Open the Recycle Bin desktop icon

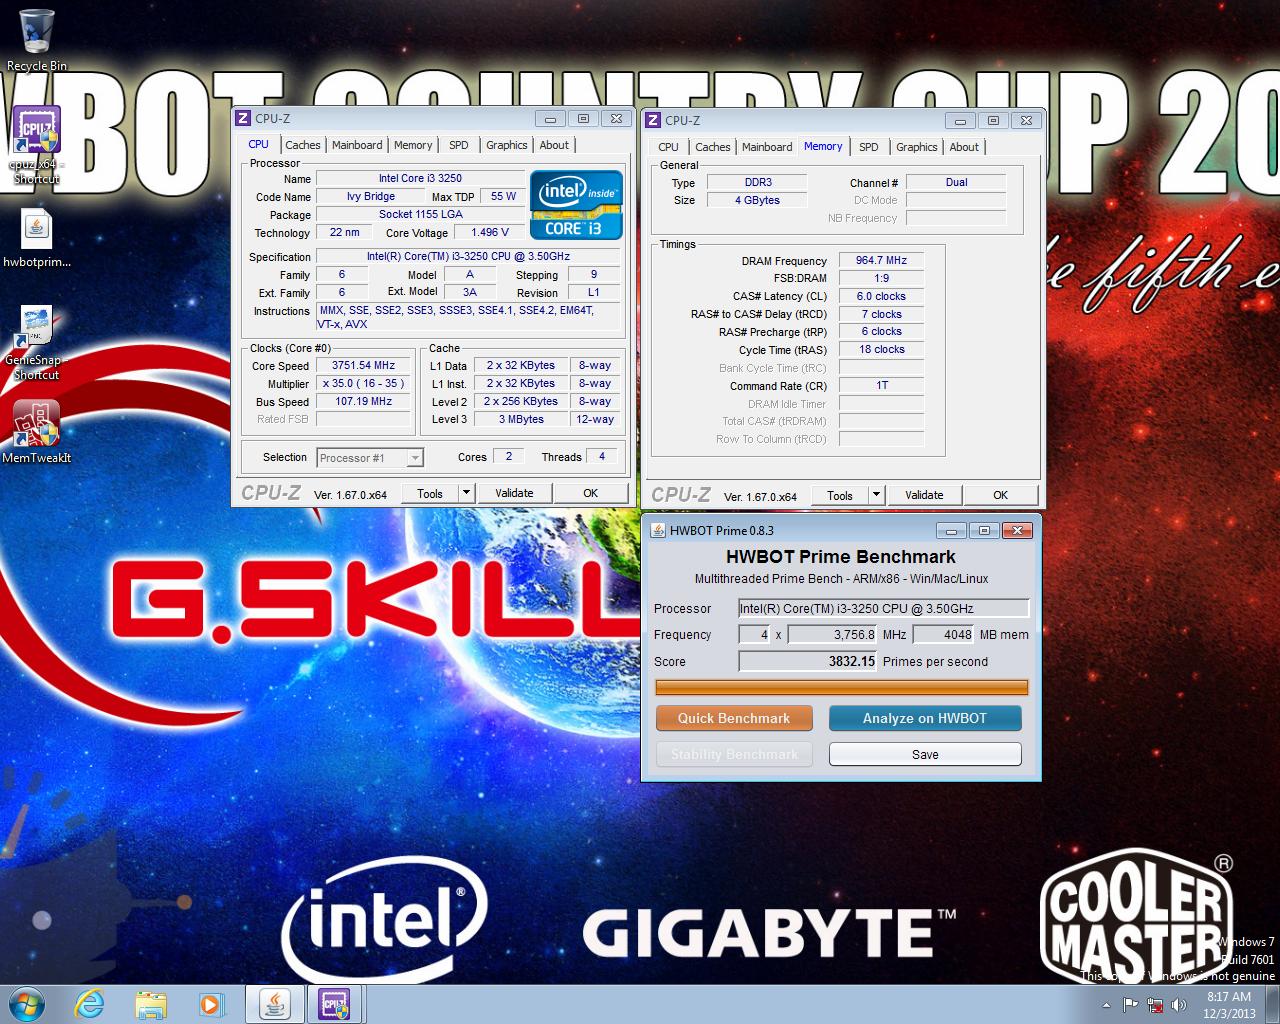[x=37, y=40]
